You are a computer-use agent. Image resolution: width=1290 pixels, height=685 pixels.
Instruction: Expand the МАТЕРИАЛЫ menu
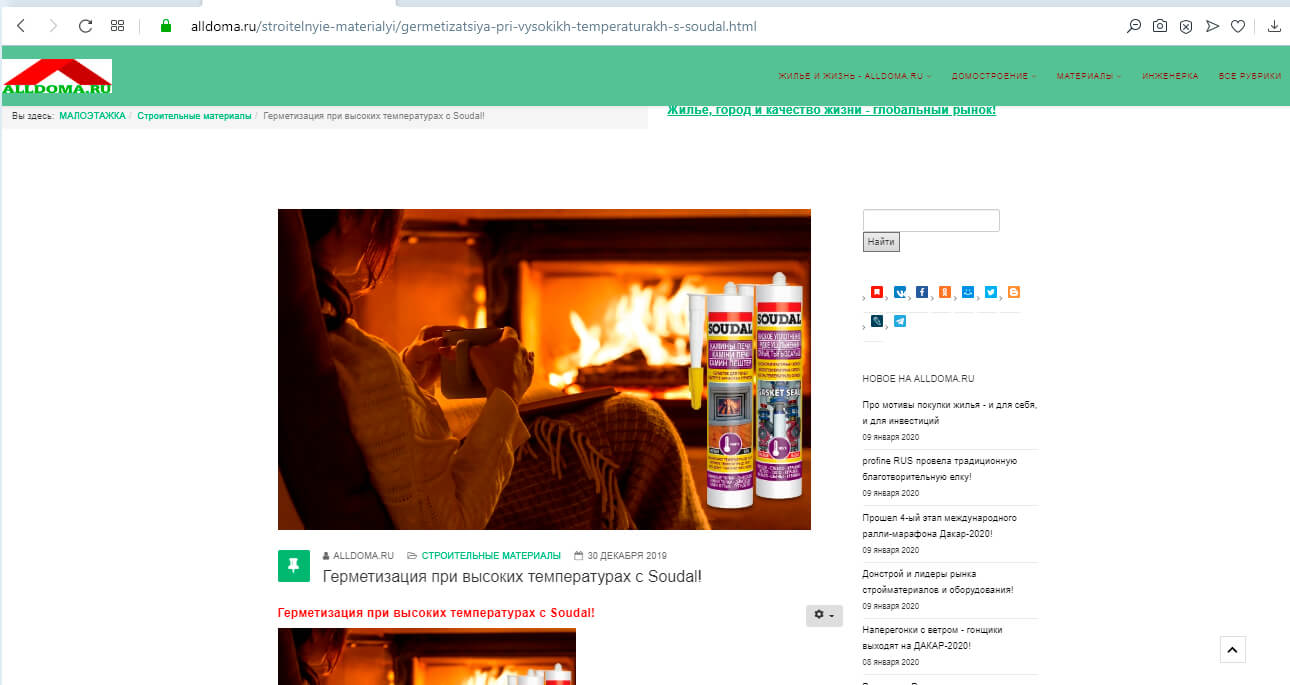coord(1089,76)
